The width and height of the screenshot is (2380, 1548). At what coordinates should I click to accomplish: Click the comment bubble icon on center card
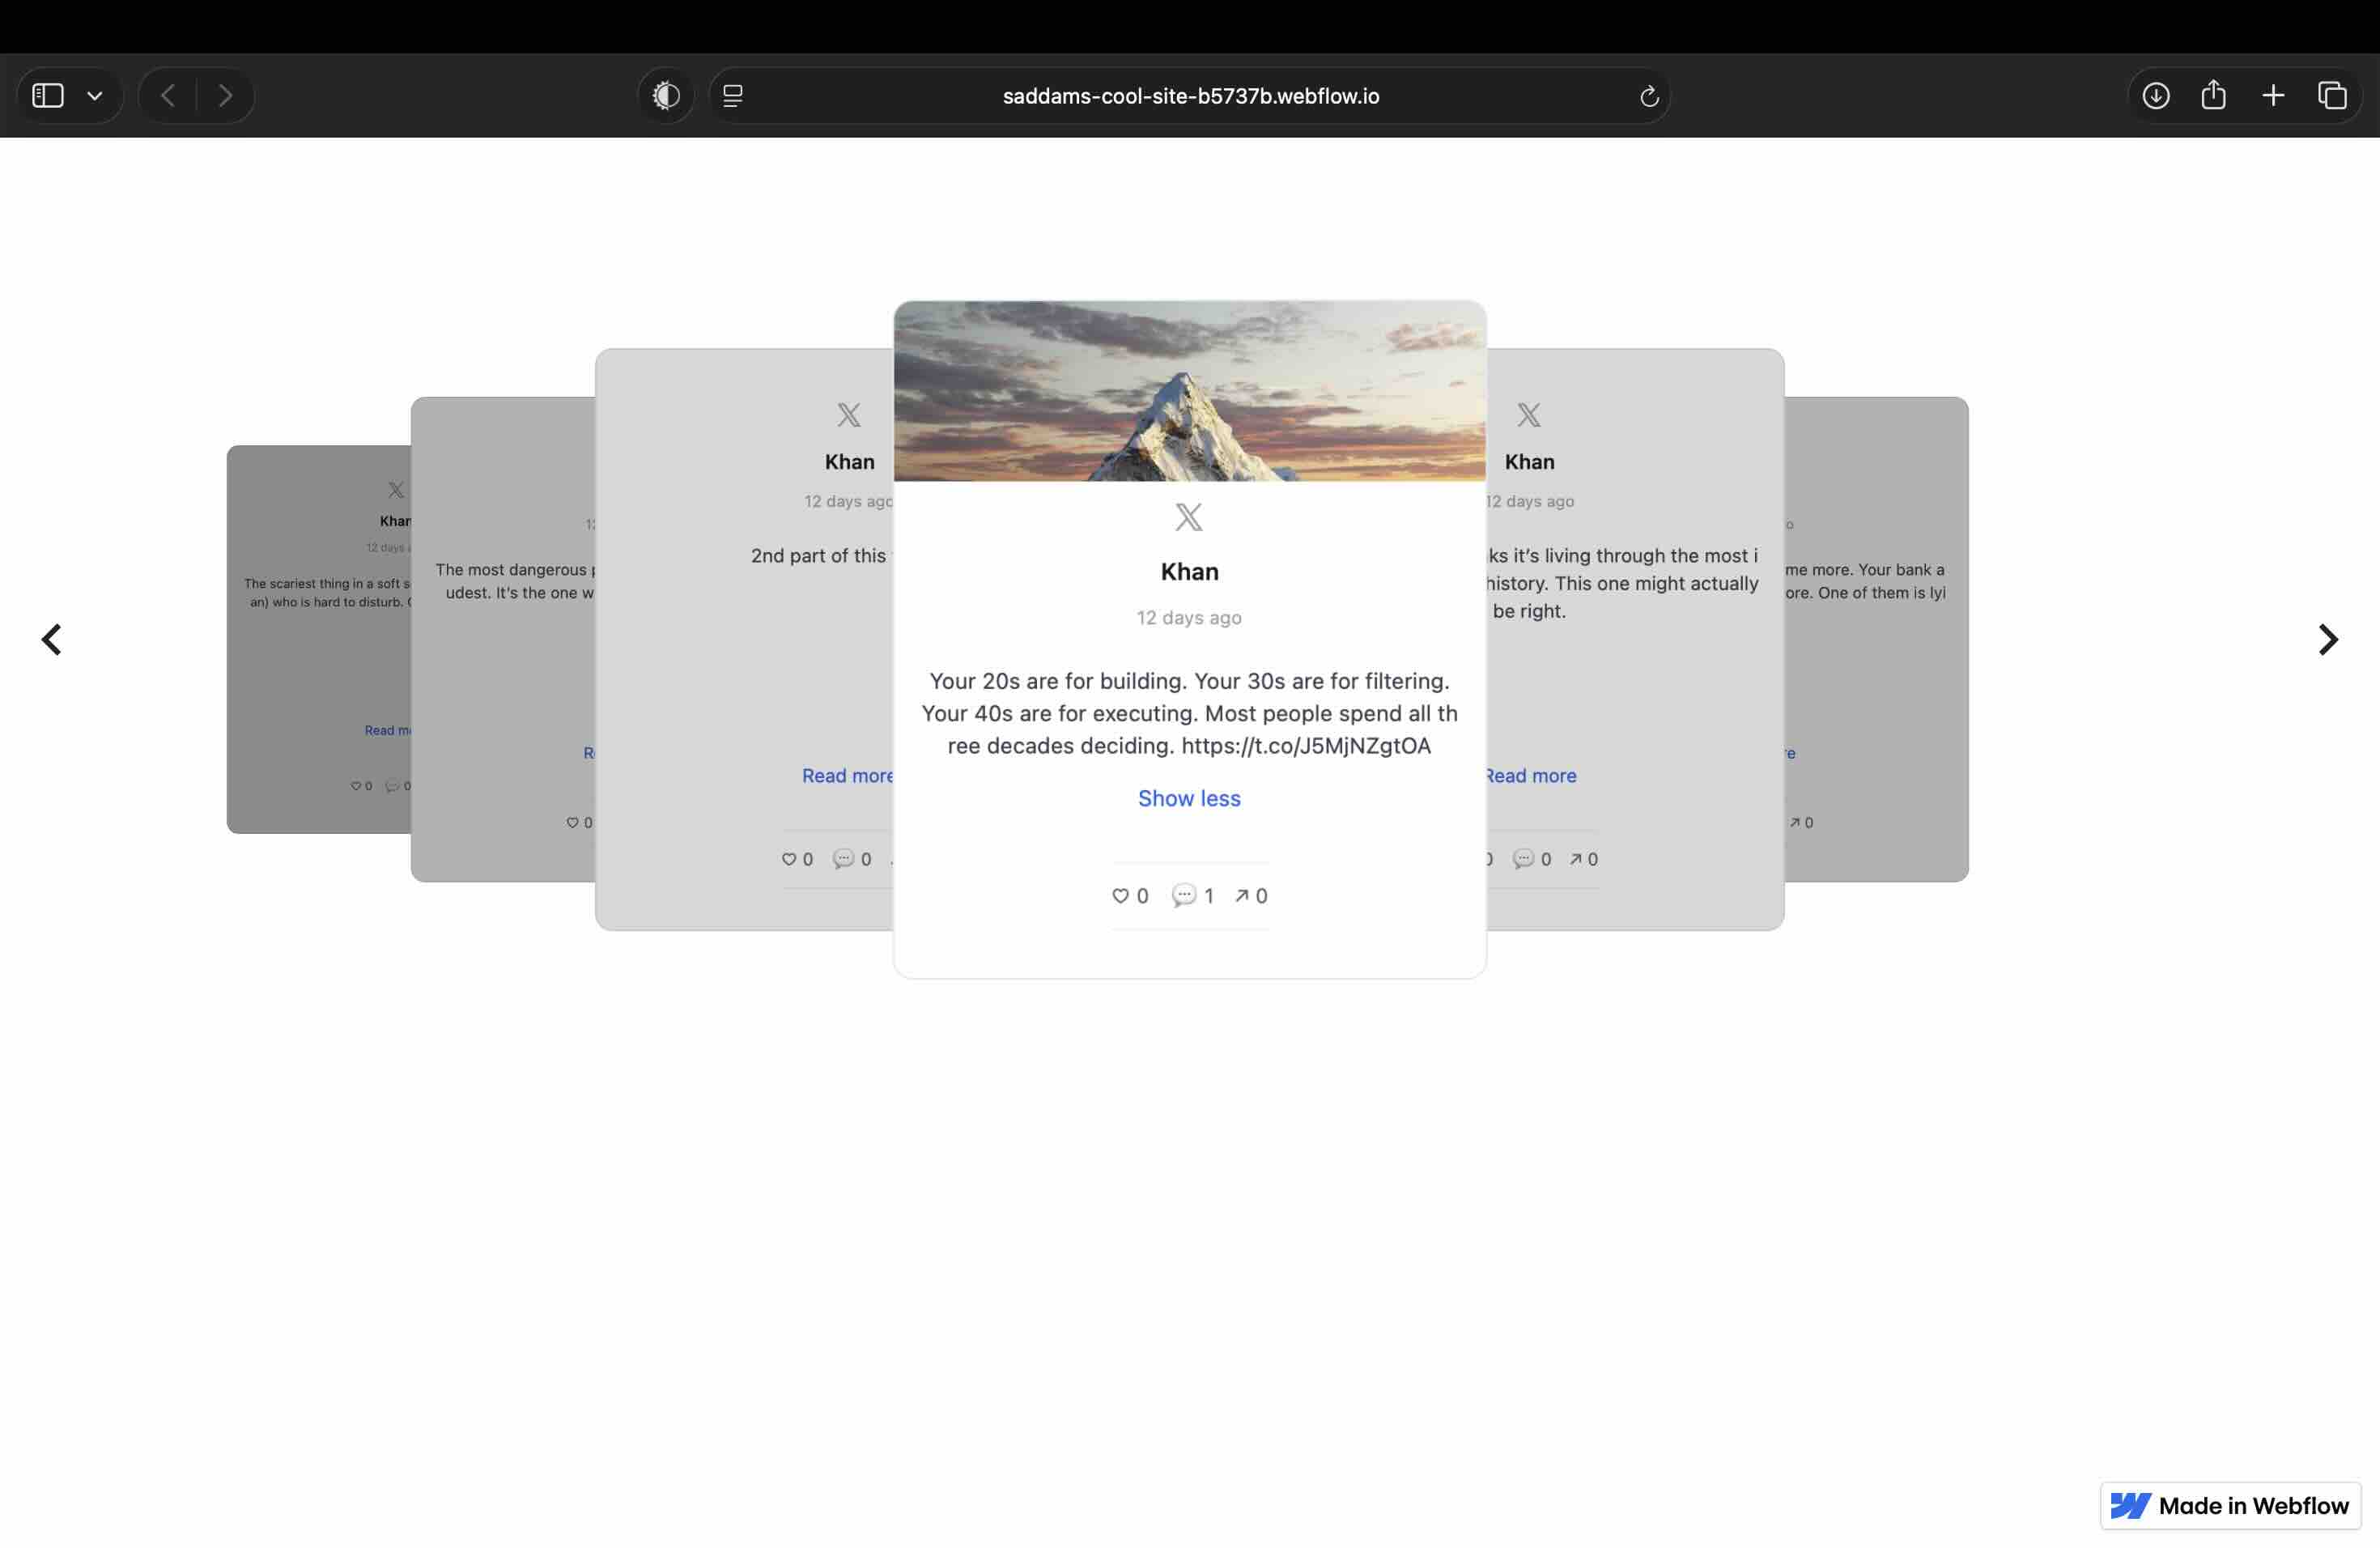click(x=1184, y=895)
